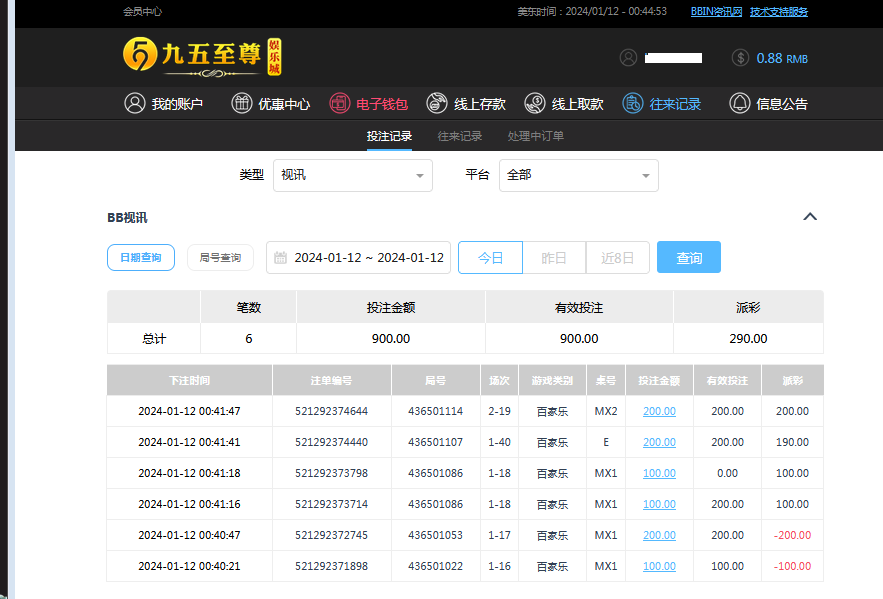The height and width of the screenshot is (599, 883).
Task: Click the calendar icon in date field
Action: click(x=281, y=258)
